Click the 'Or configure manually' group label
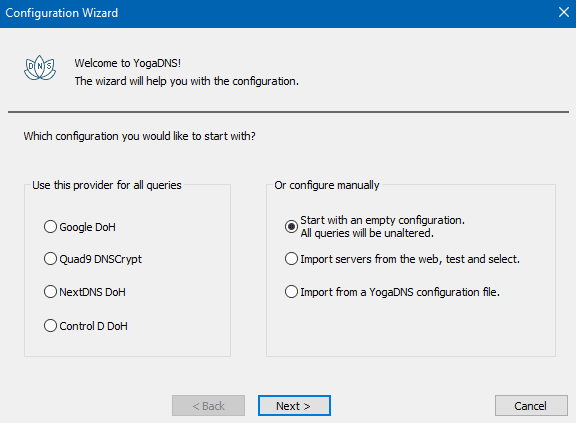Image resolution: width=576 pixels, height=423 pixels. (x=327, y=185)
